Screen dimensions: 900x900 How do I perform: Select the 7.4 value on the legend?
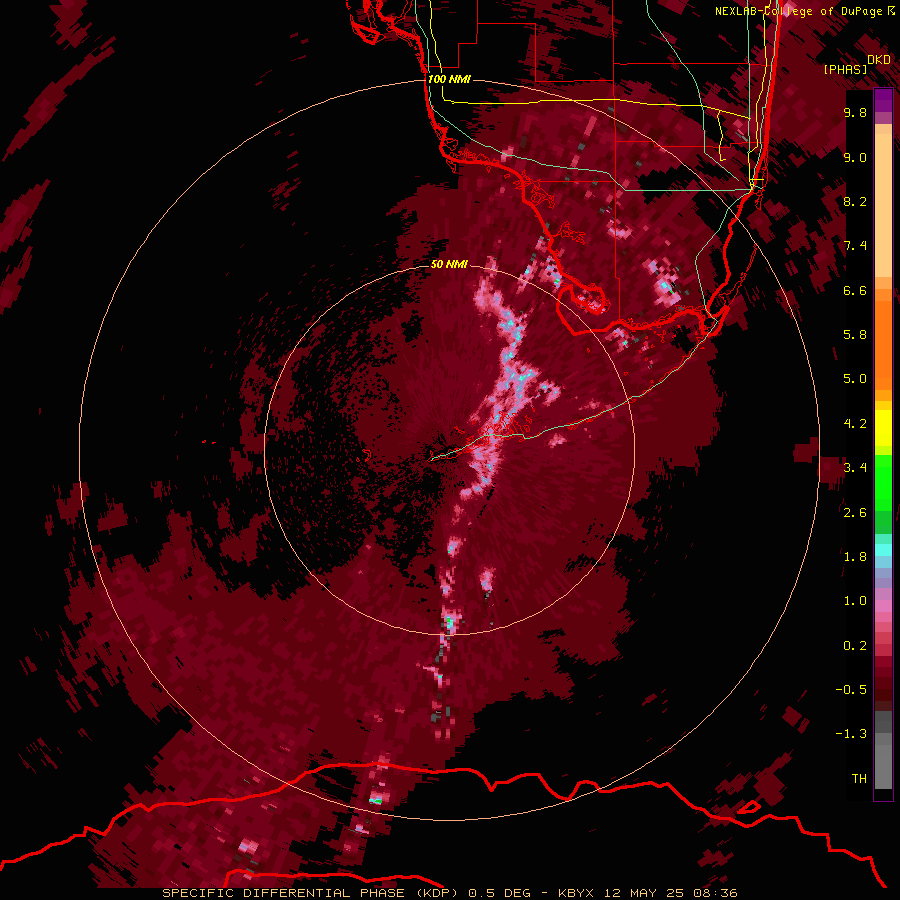point(855,246)
